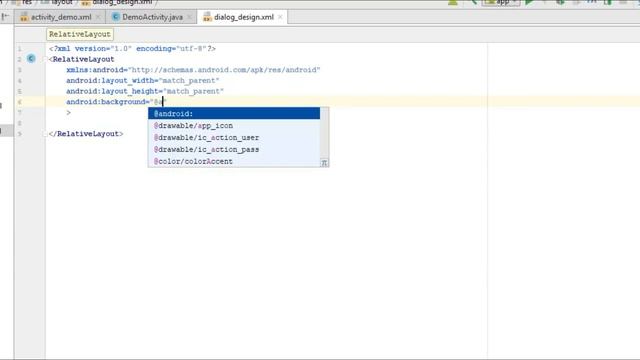Switch to the DemoActivity.java tab
Screen dimensions: 640x360
pos(152,17)
